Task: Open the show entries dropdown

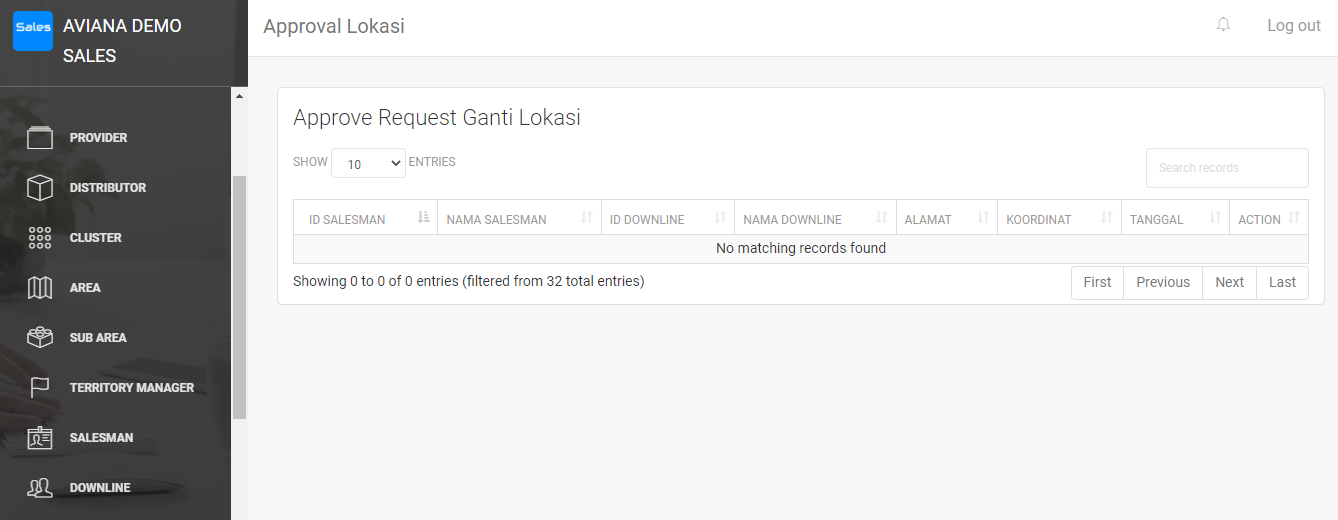Action: [x=368, y=163]
